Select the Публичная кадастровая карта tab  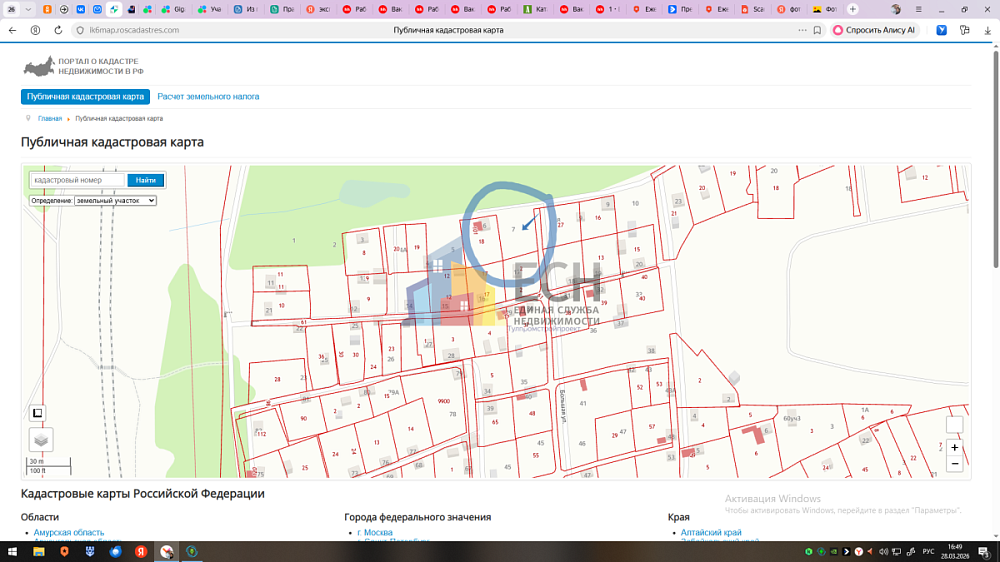pyautogui.click(x=85, y=97)
